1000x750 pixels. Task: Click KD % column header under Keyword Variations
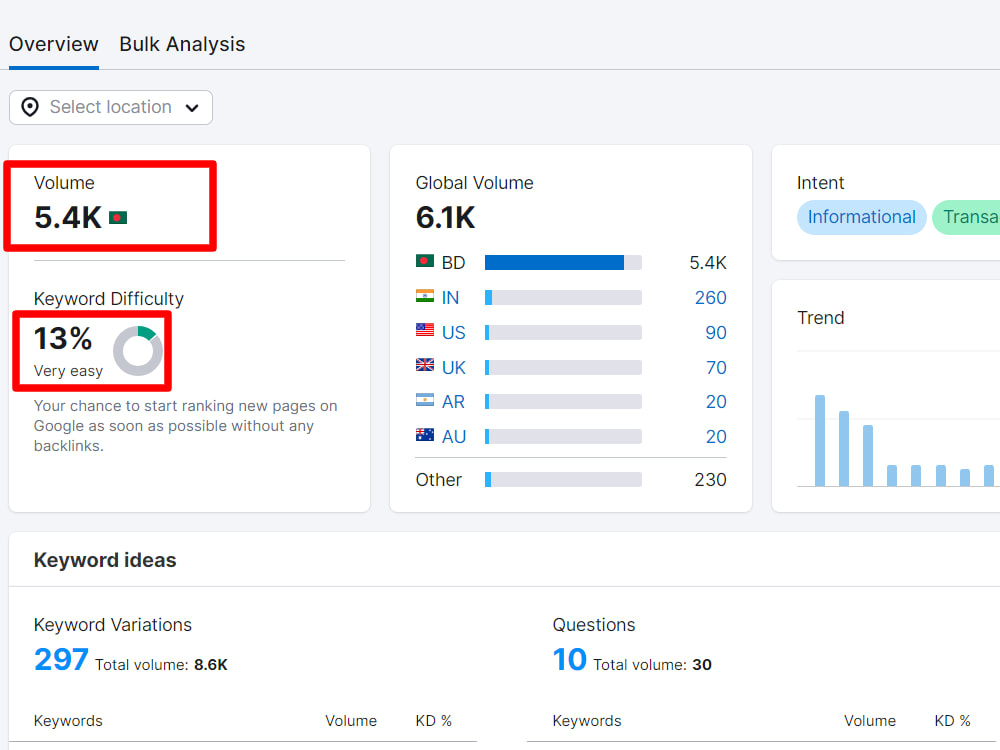(434, 721)
